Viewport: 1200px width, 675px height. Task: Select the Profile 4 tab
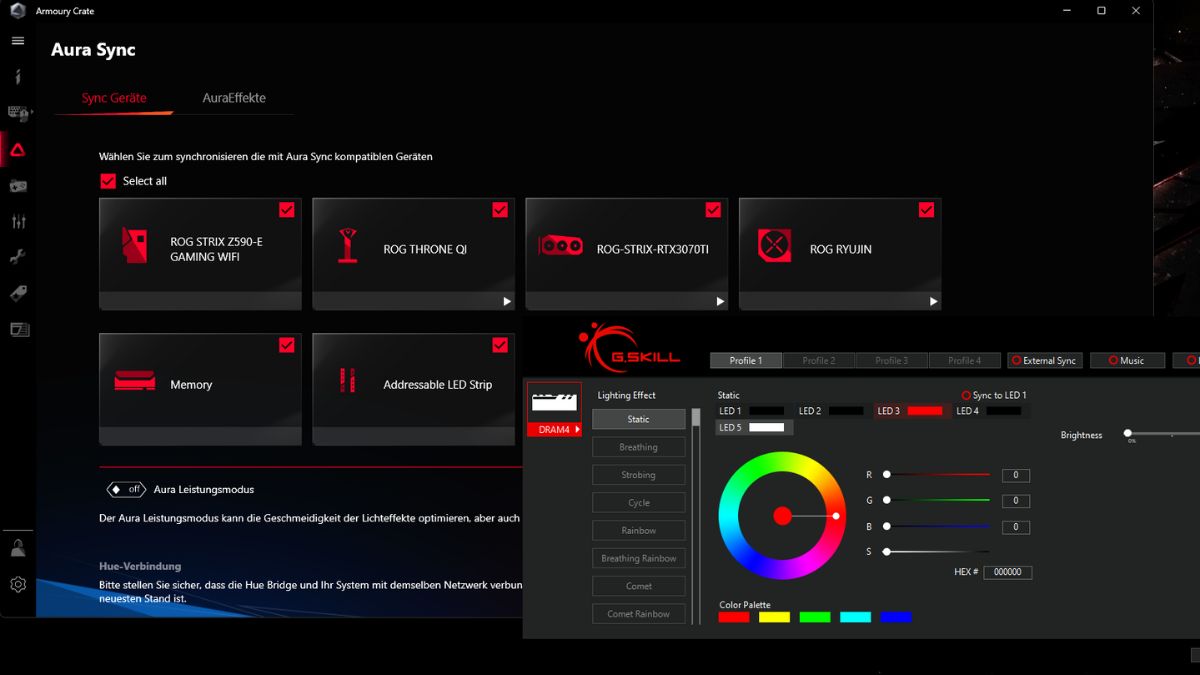pos(965,360)
